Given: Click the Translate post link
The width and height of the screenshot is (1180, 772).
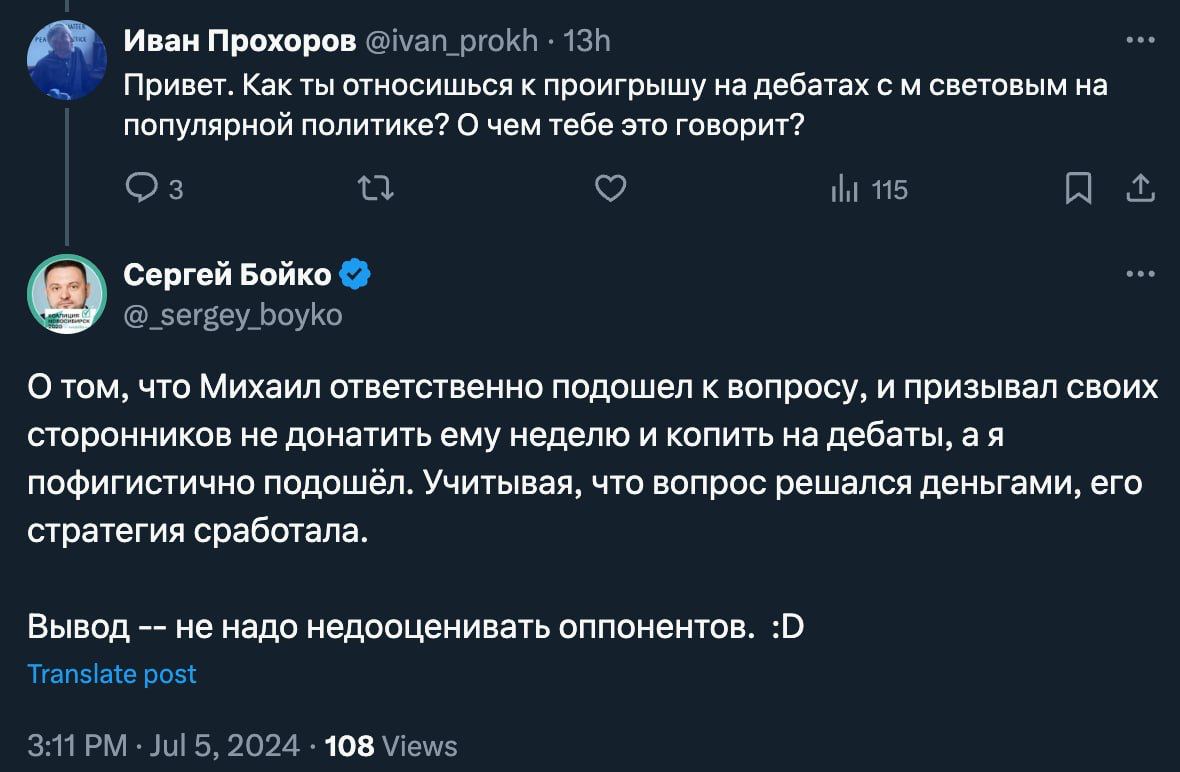Looking at the screenshot, I should click(x=112, y=674).
